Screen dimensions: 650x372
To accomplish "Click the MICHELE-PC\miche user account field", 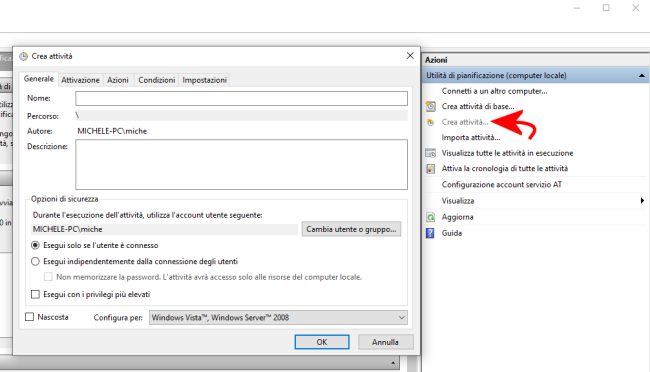I will coord(165,229).
